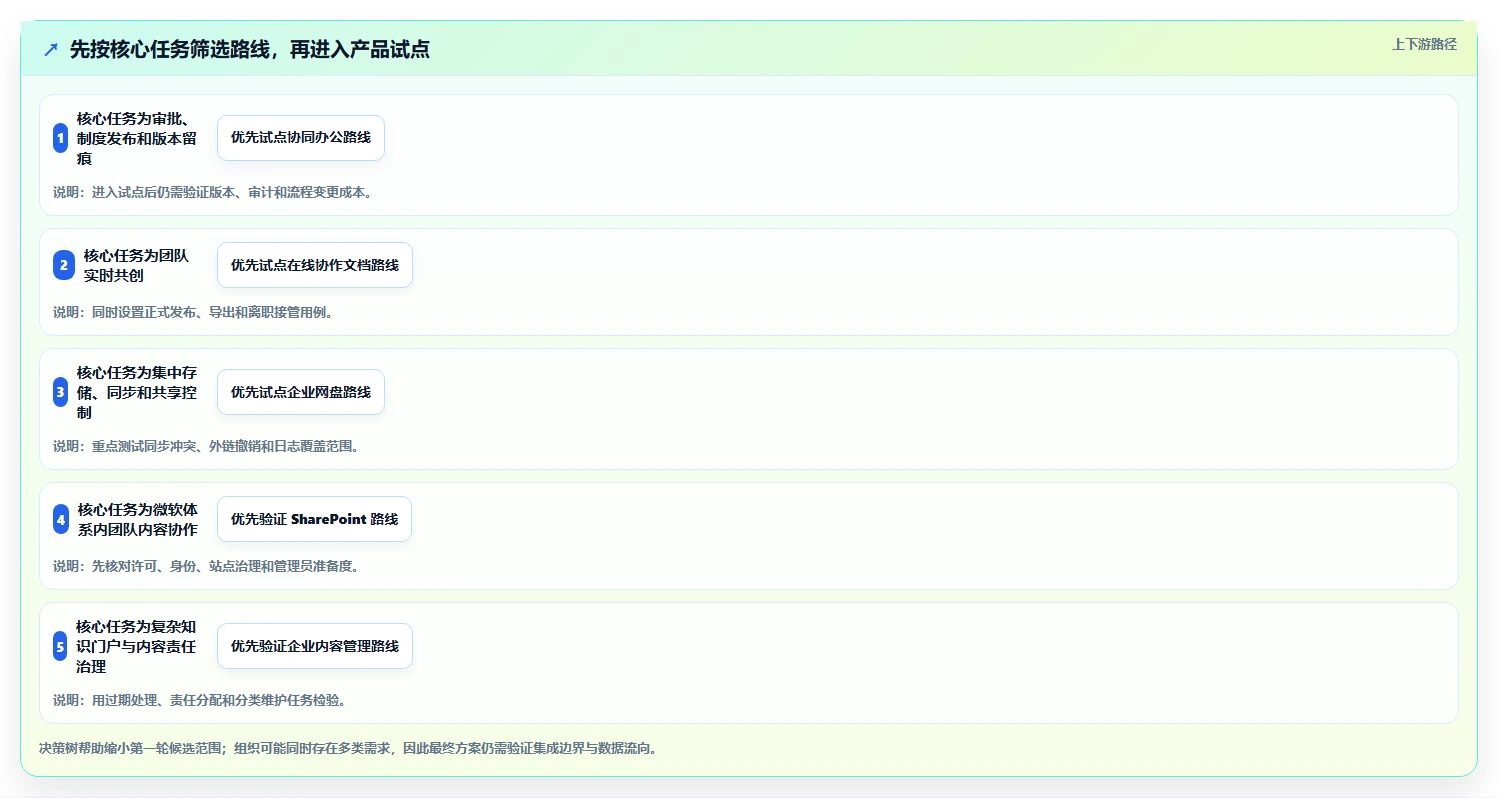The height and width of the screenshot is (798, 1498).
Task: Click the text 核心任务为微软体系内团队内容协作
Action: pyautogui.click(x=138, y=519)
